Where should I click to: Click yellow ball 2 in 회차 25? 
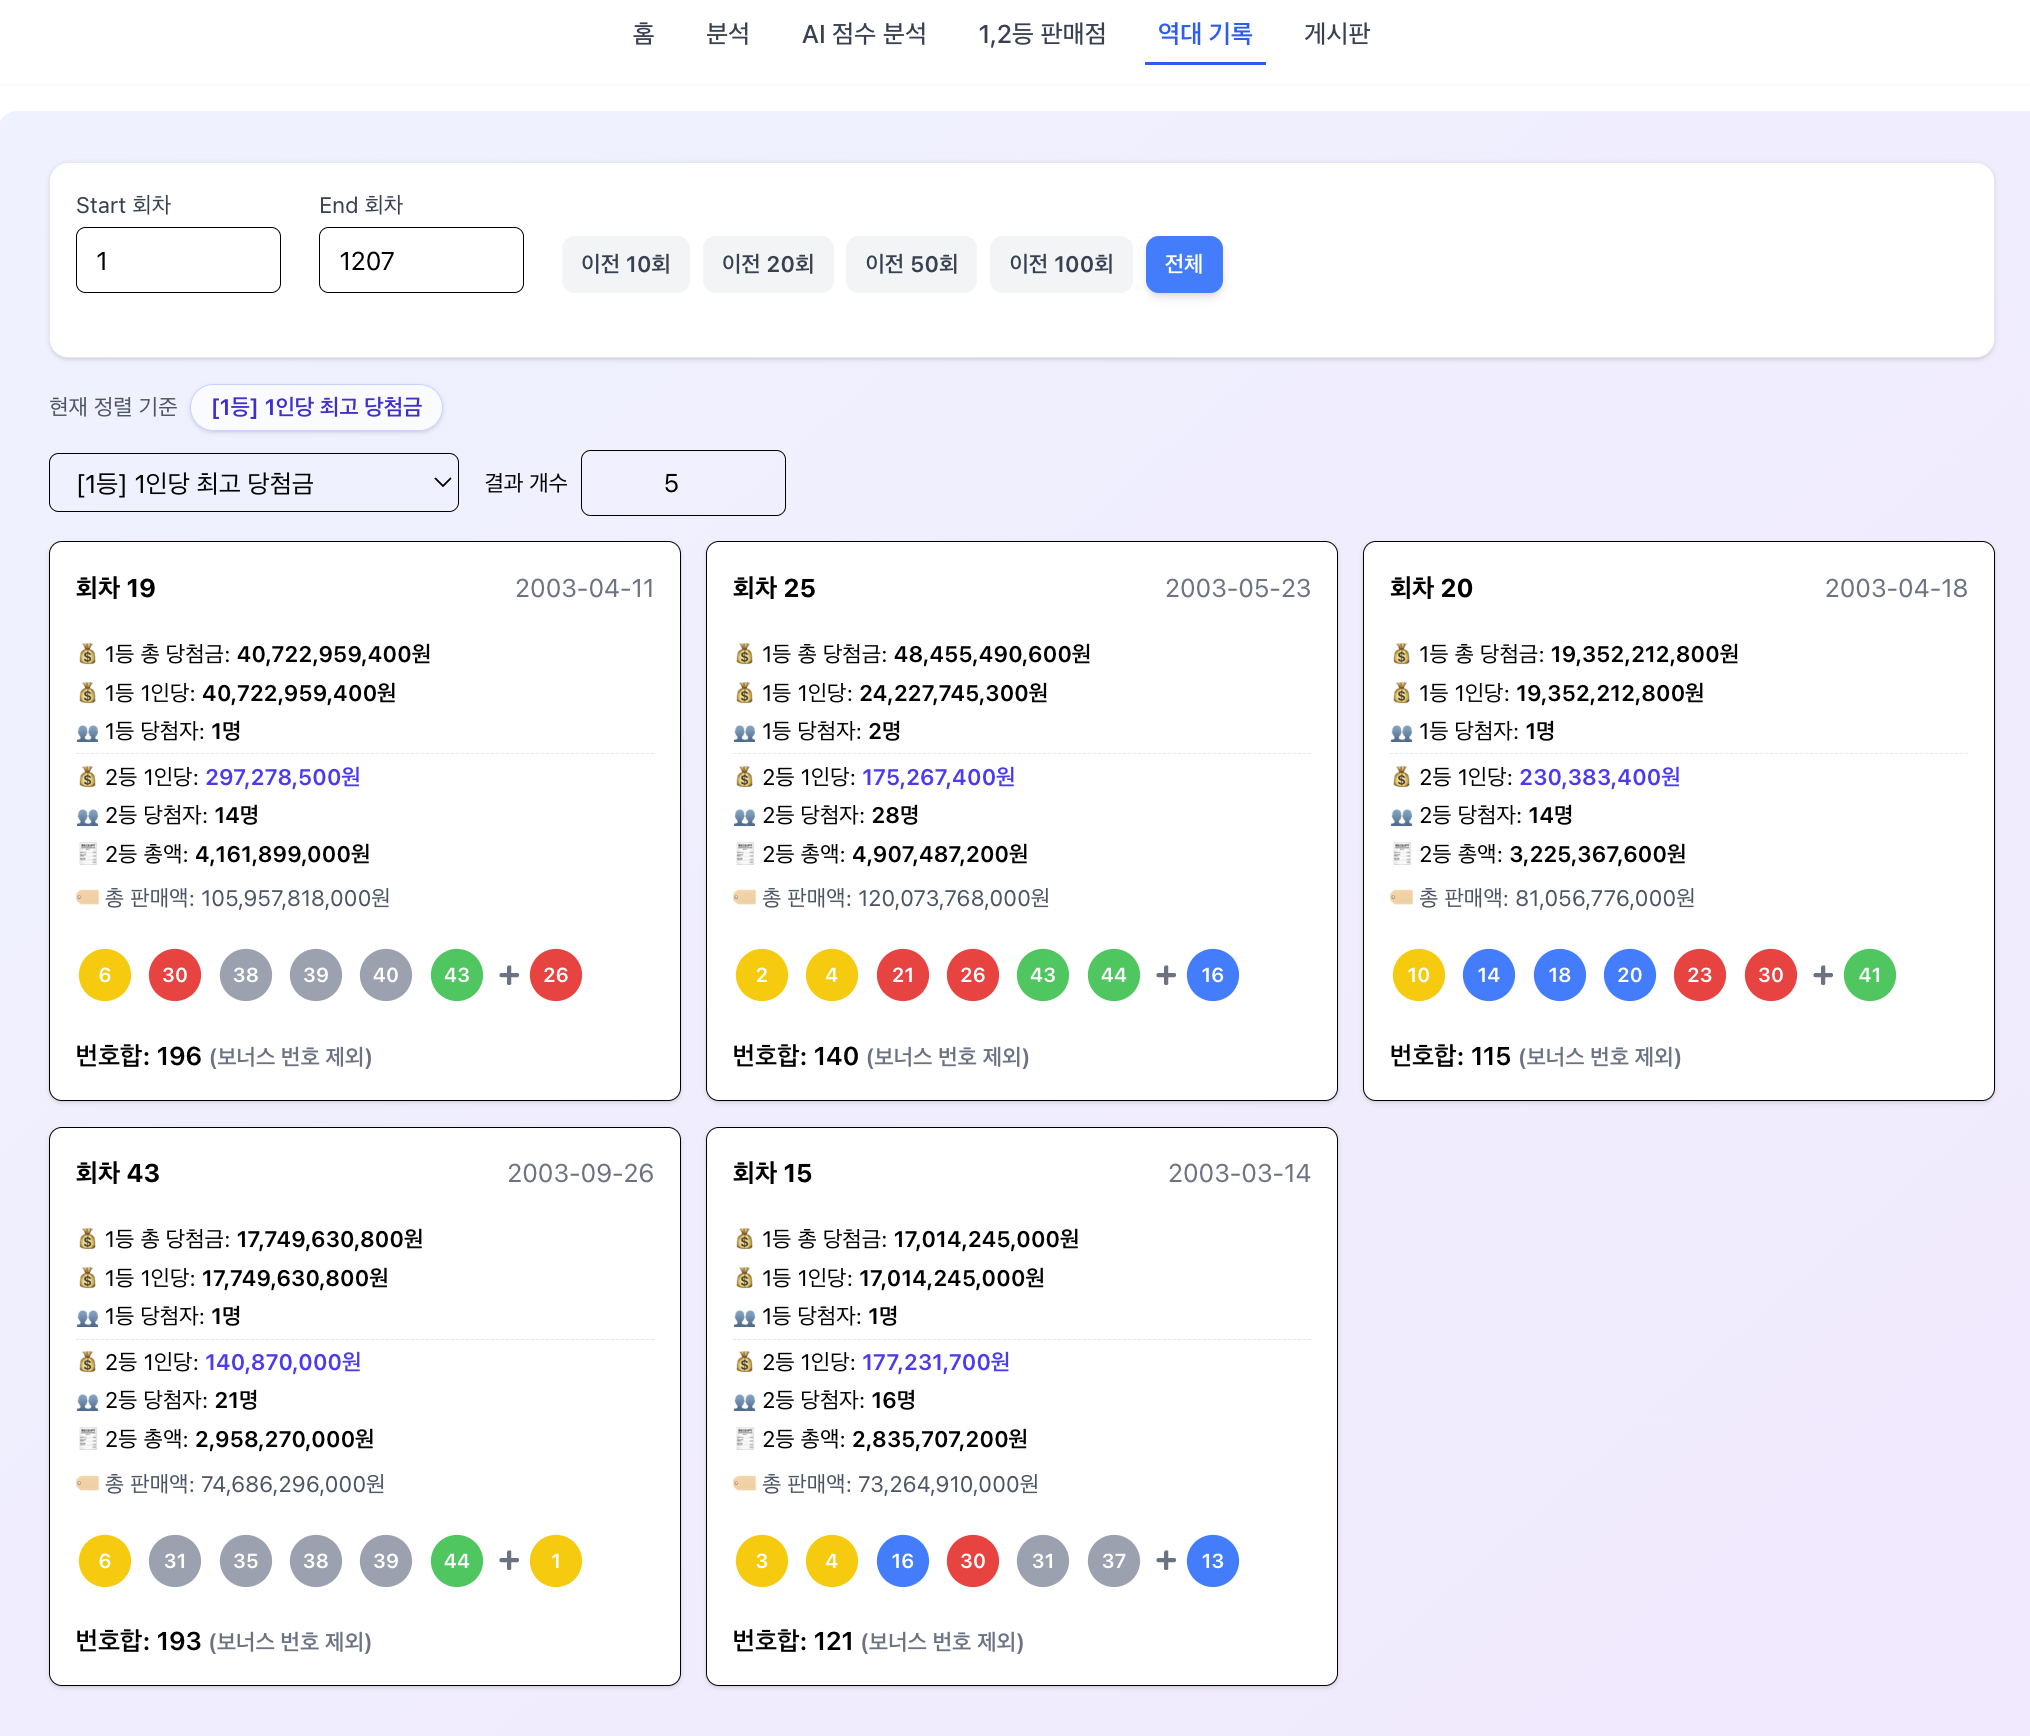[x=762, y=975]
